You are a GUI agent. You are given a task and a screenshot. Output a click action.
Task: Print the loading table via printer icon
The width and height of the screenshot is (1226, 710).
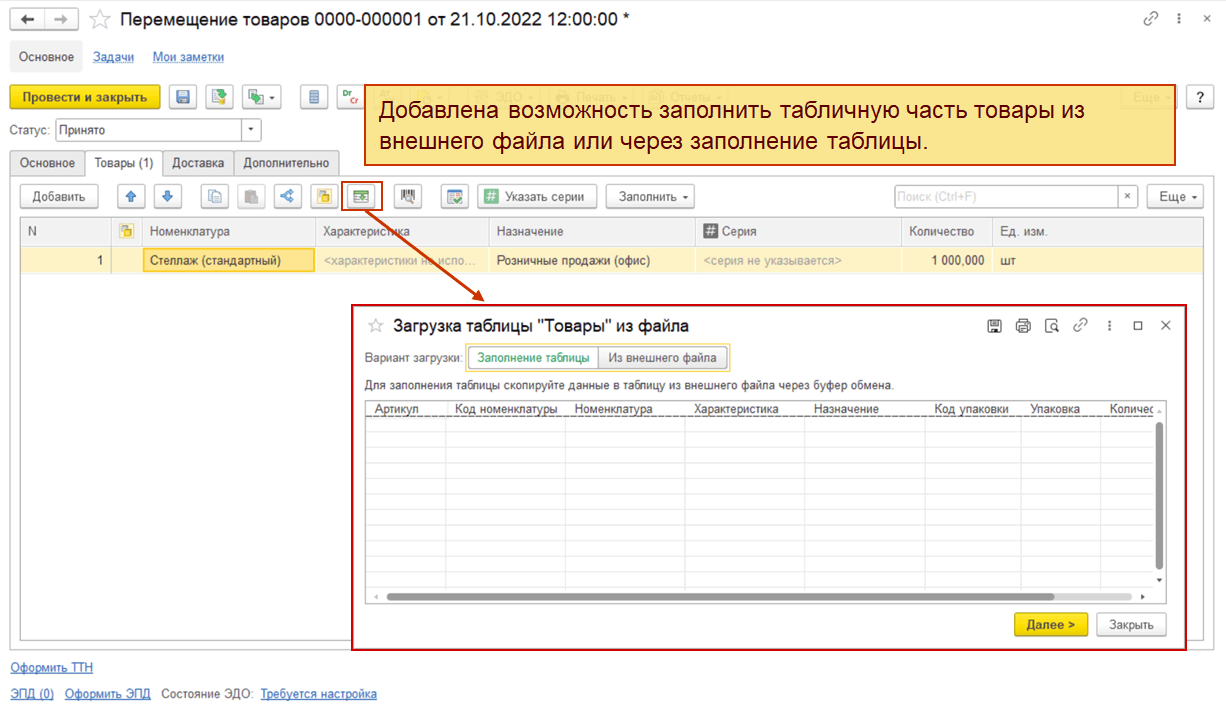point(1022,326)
